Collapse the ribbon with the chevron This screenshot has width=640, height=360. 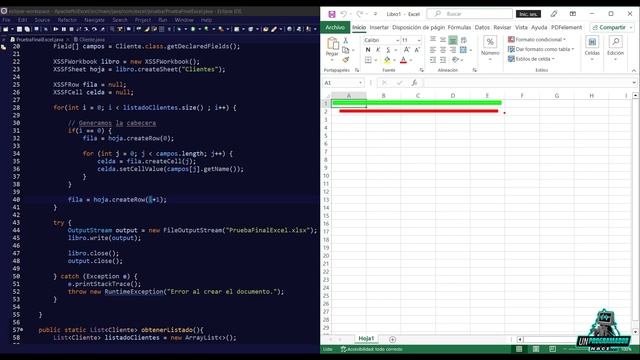click(x=634, y=71)
